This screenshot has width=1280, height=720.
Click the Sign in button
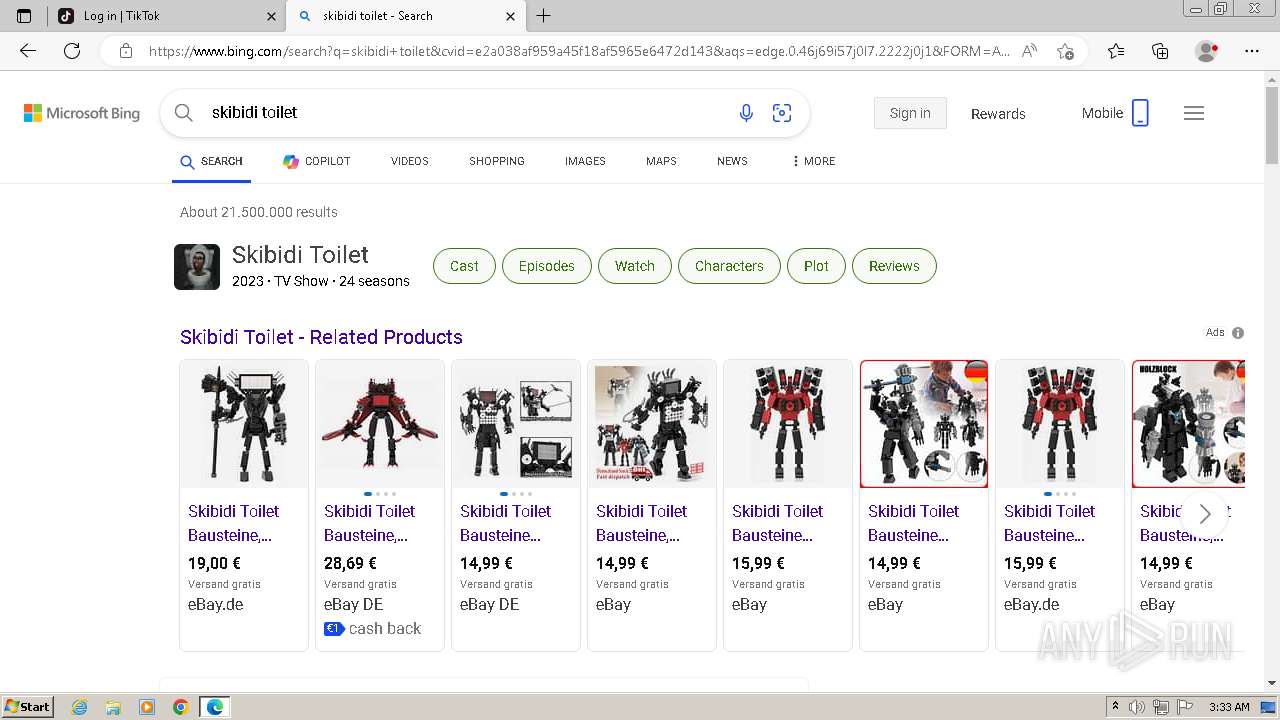[x=910, y=113]
